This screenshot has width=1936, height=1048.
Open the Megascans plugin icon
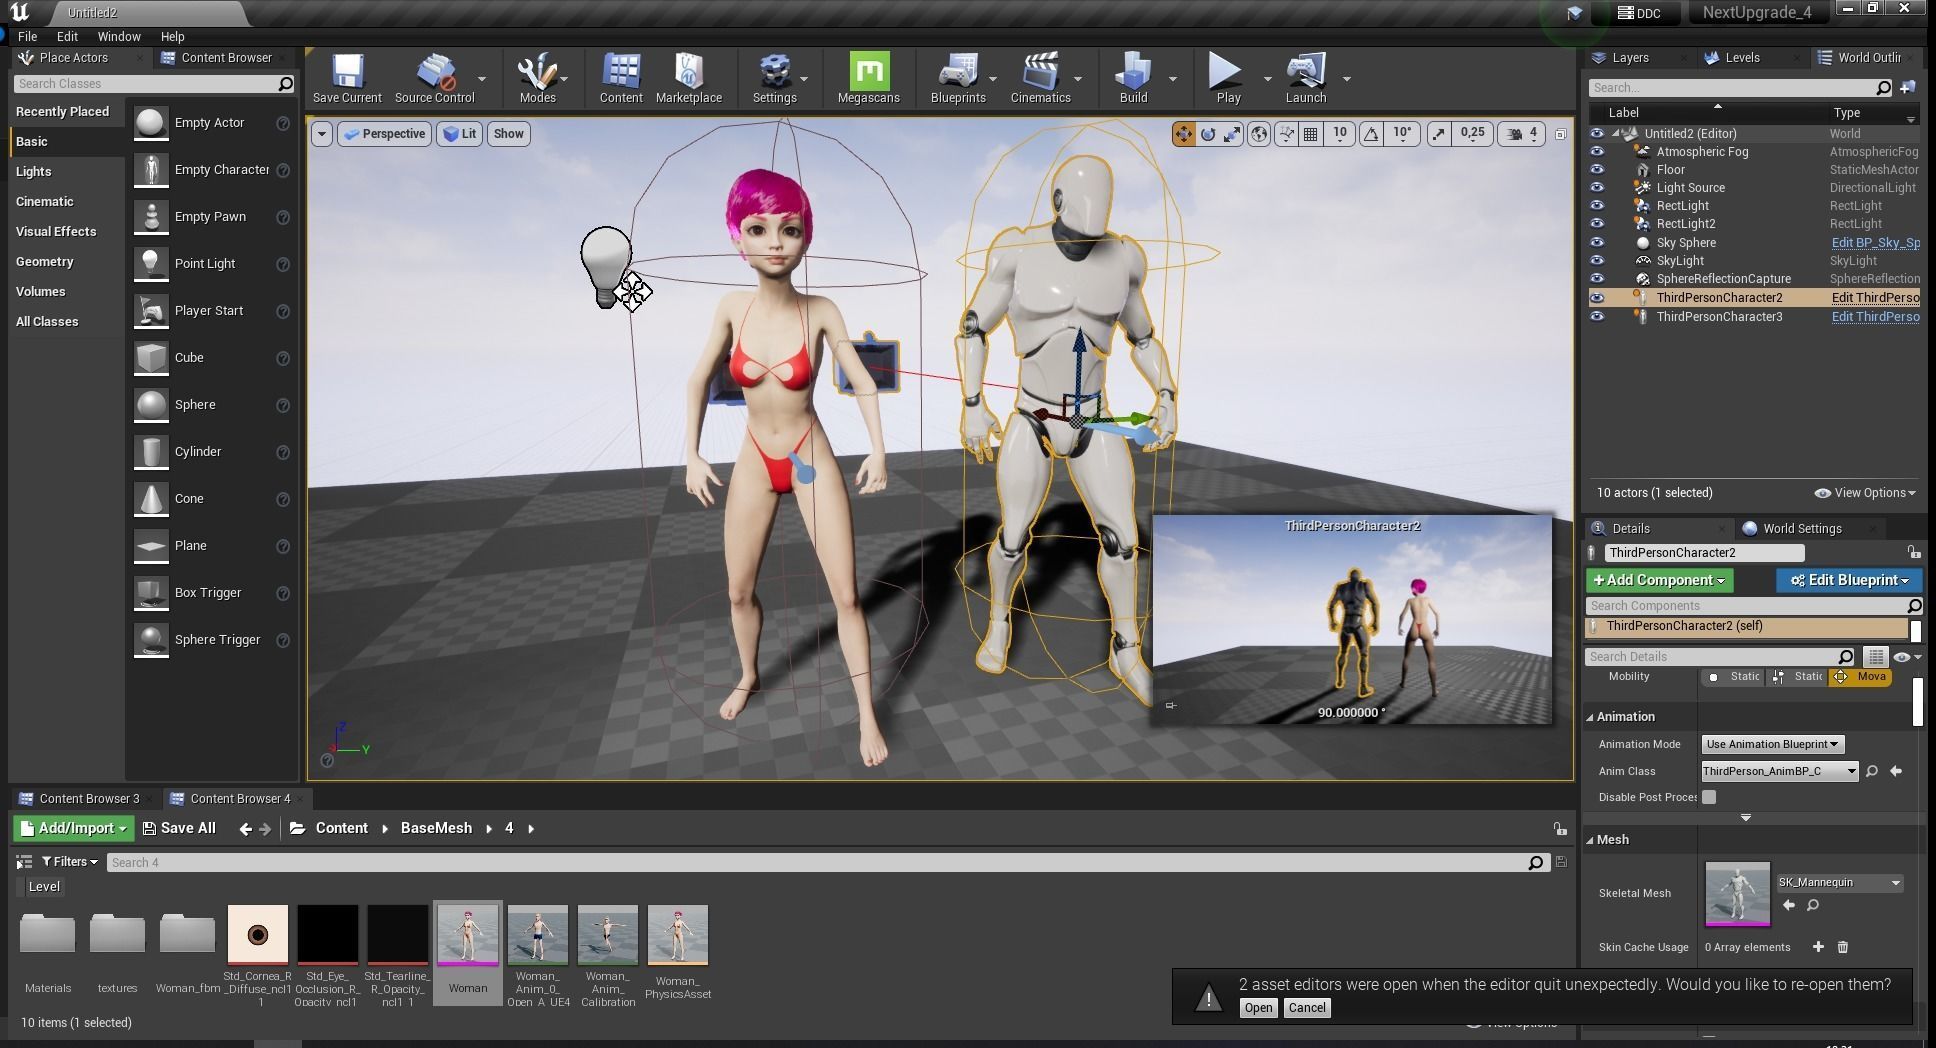click(x=868, y=78)
